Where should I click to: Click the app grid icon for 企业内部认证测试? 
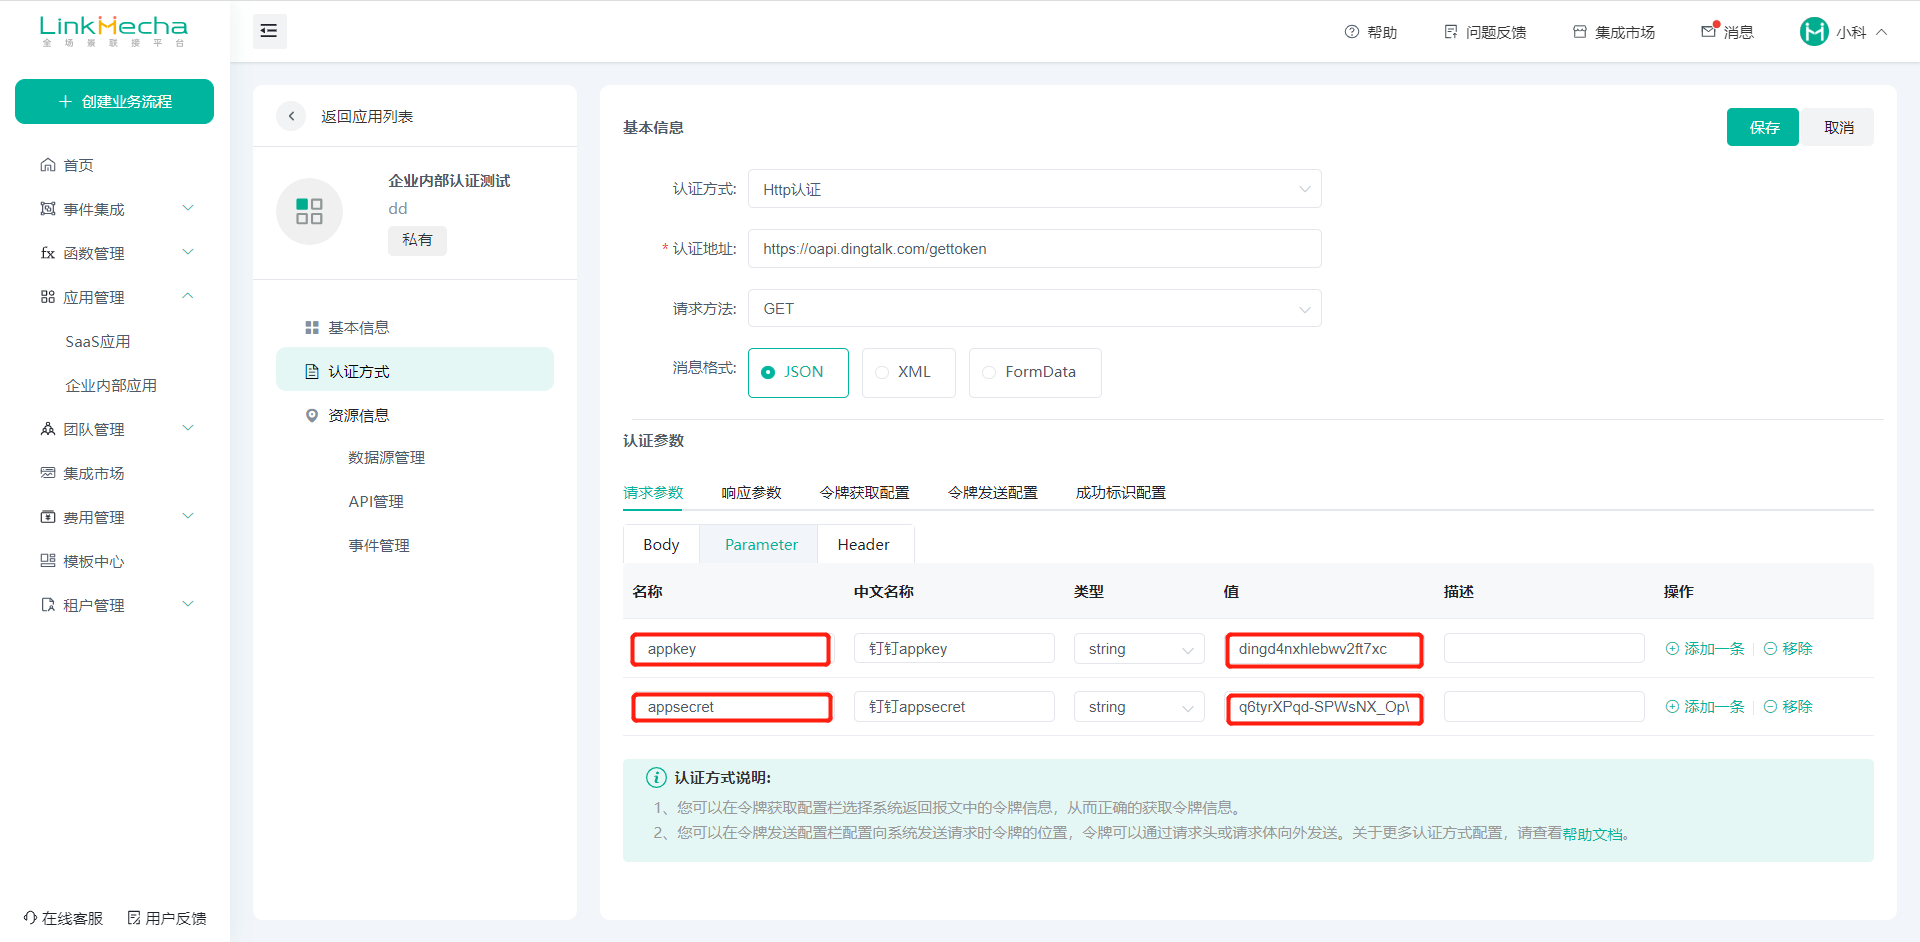pyautogui.click(x=309, y=211)
